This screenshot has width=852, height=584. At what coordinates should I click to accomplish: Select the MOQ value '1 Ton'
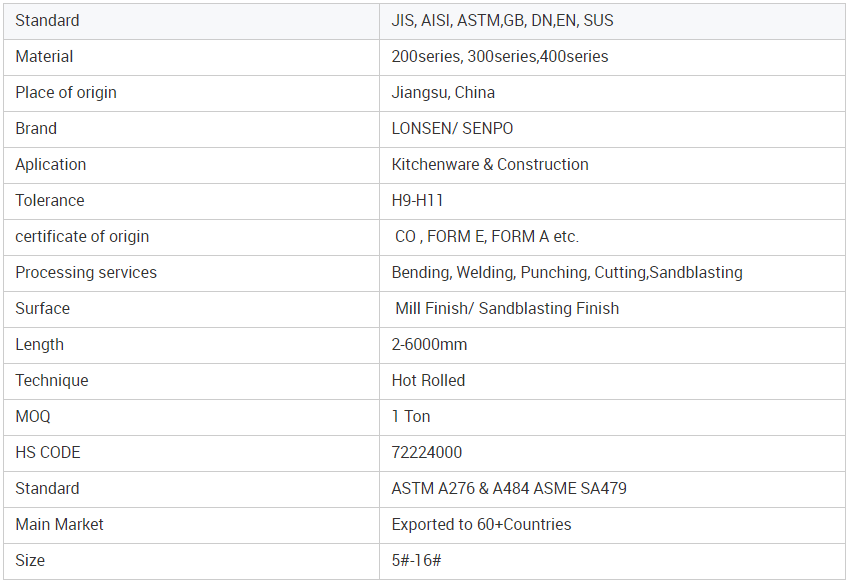(x=411, y=417)
